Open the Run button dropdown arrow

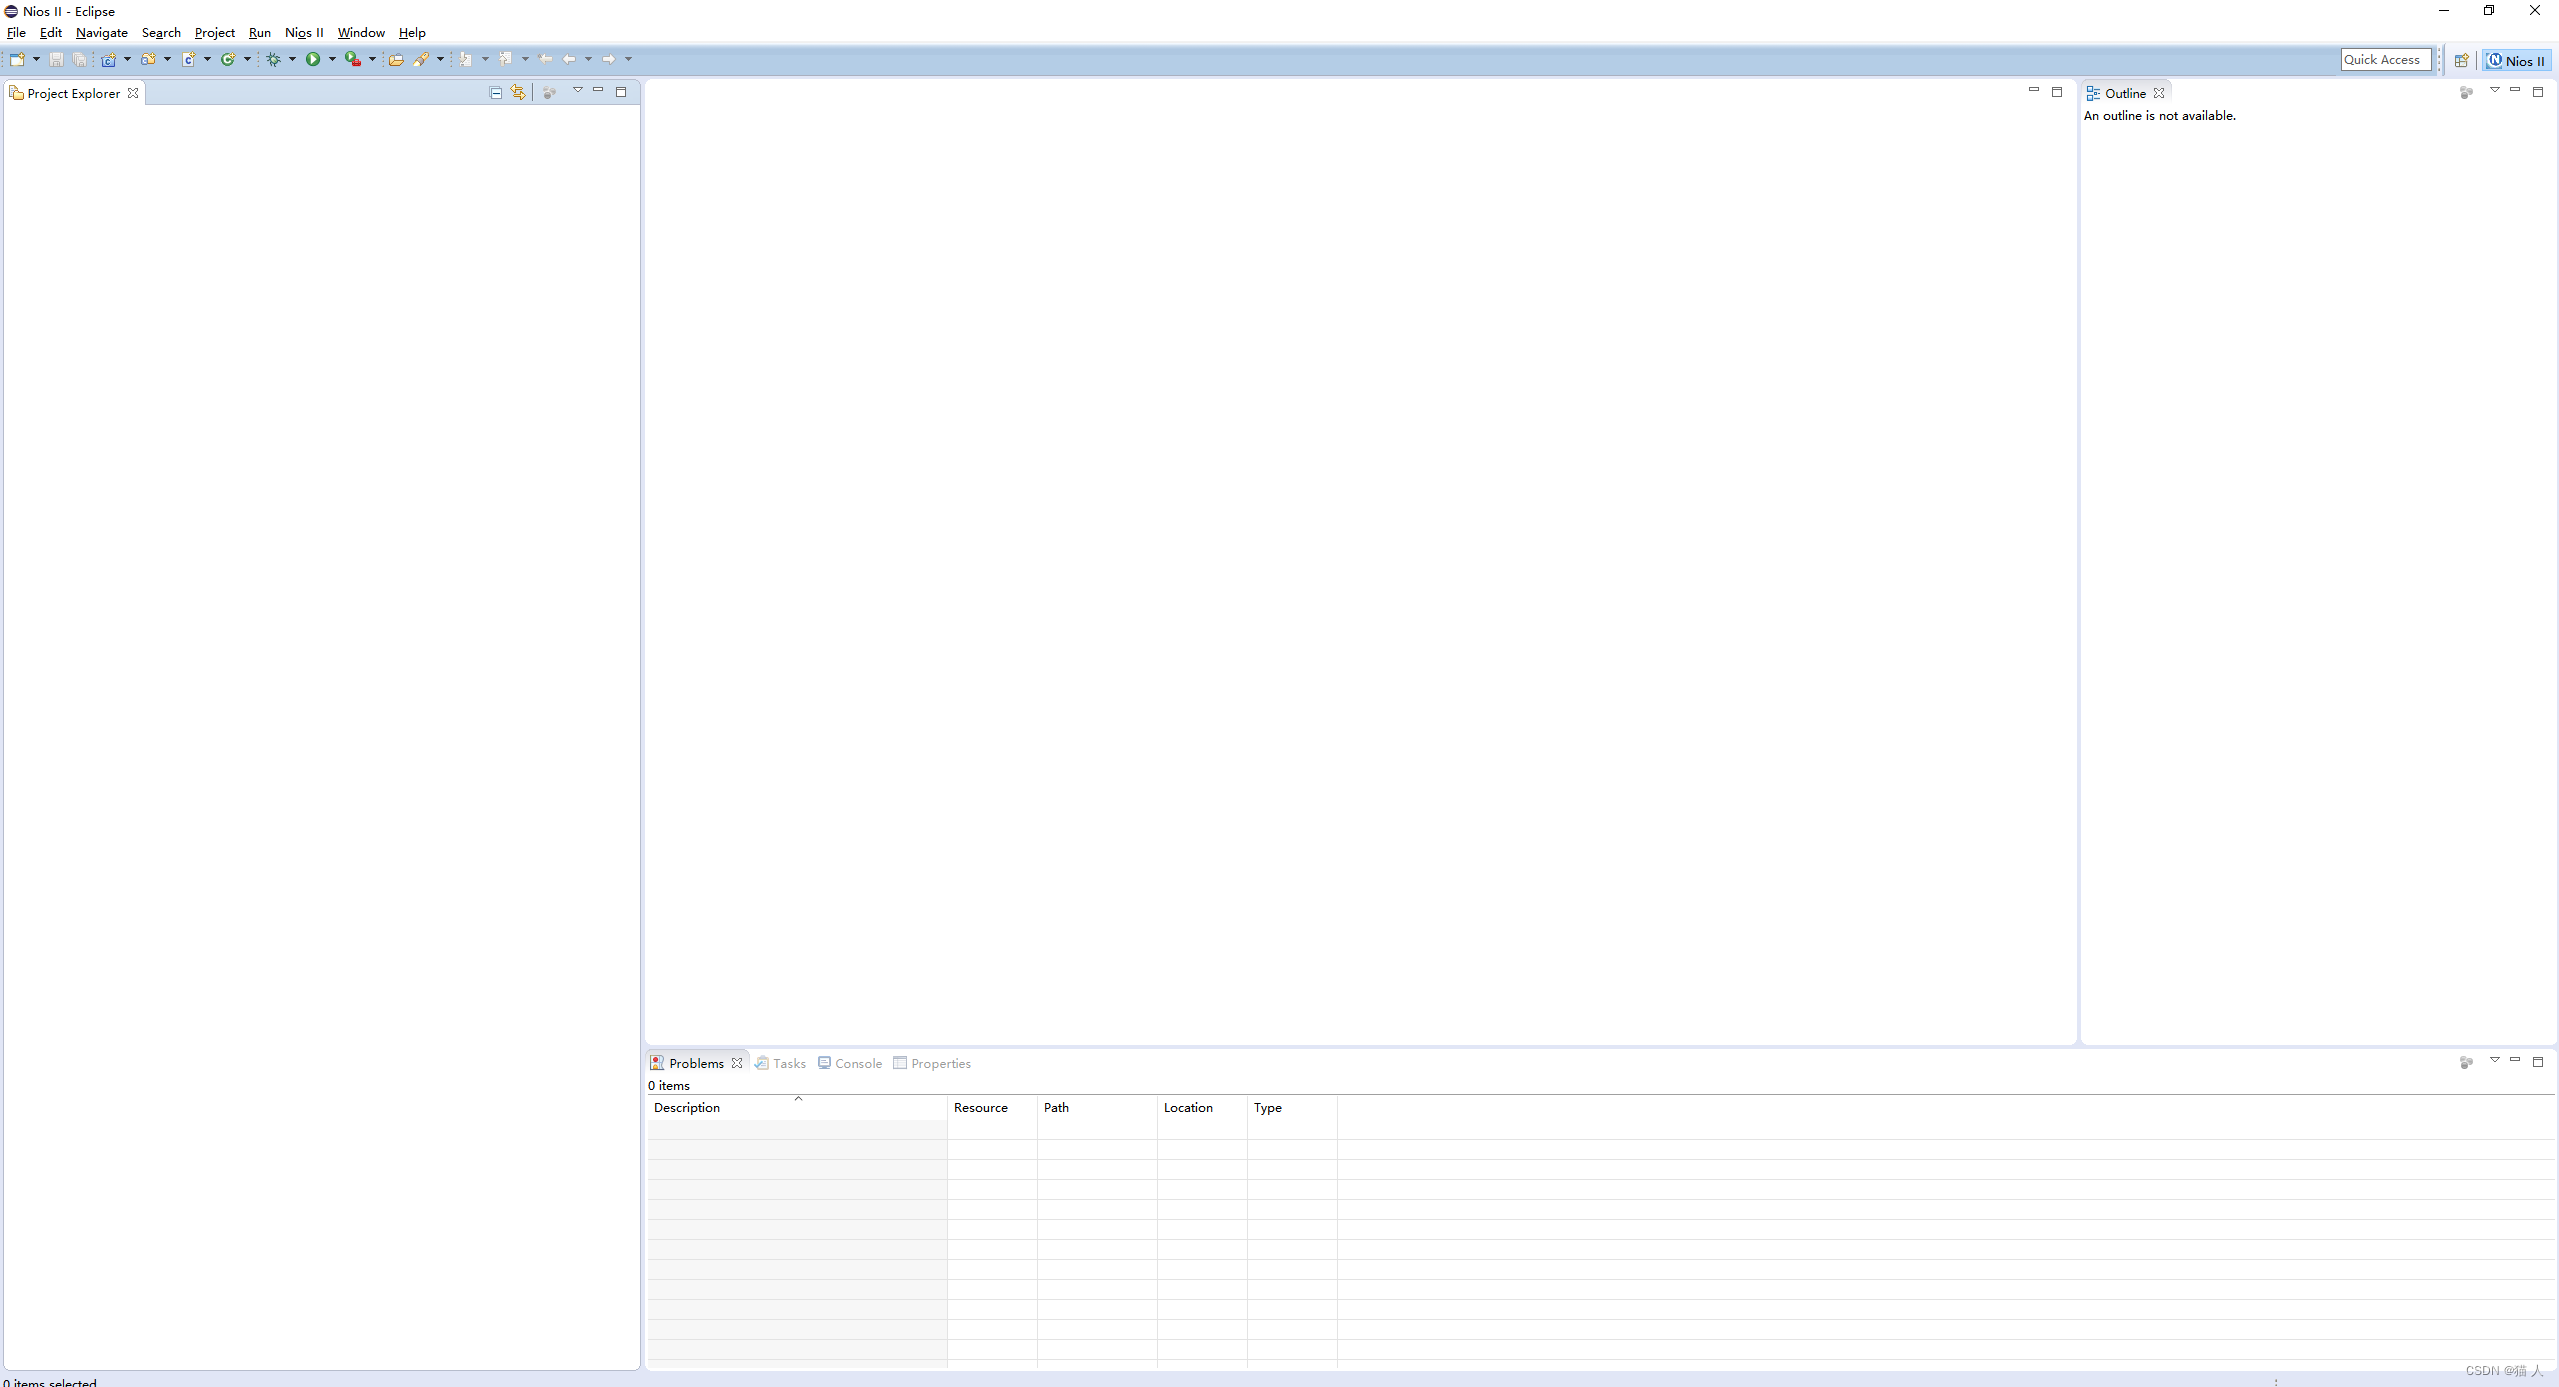[x=332, y=60]
